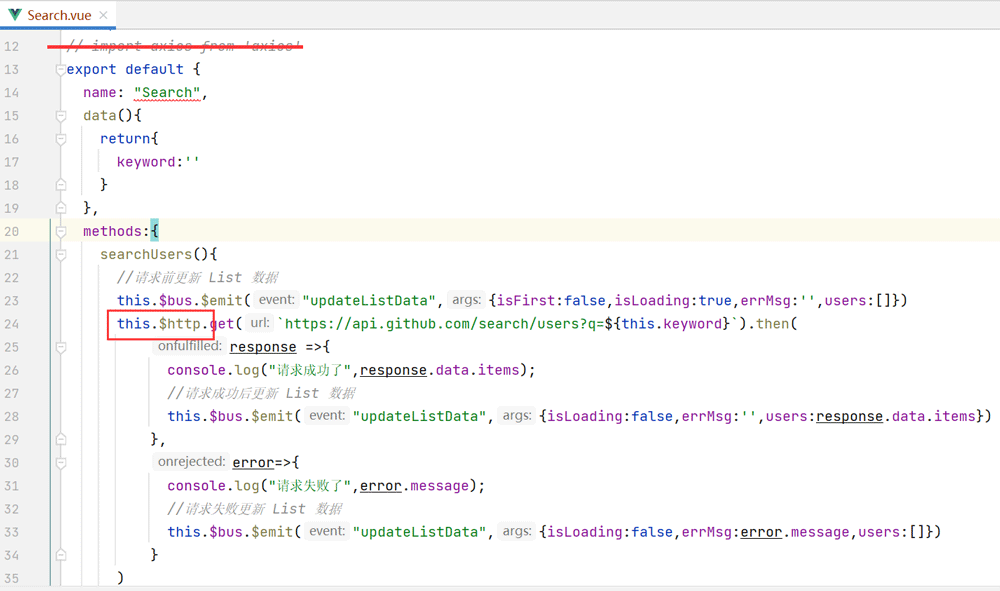Click the "name" property on line 14

(99, 93)
